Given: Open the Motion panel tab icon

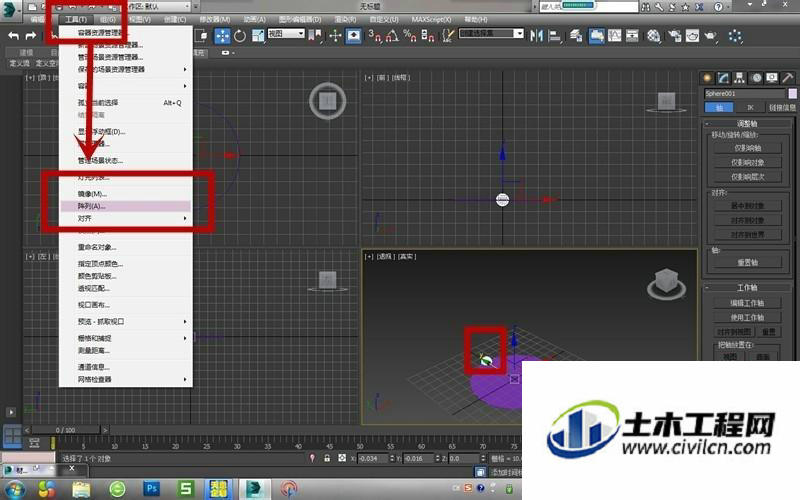Looking at the screenshot, I should coord(756,78).
